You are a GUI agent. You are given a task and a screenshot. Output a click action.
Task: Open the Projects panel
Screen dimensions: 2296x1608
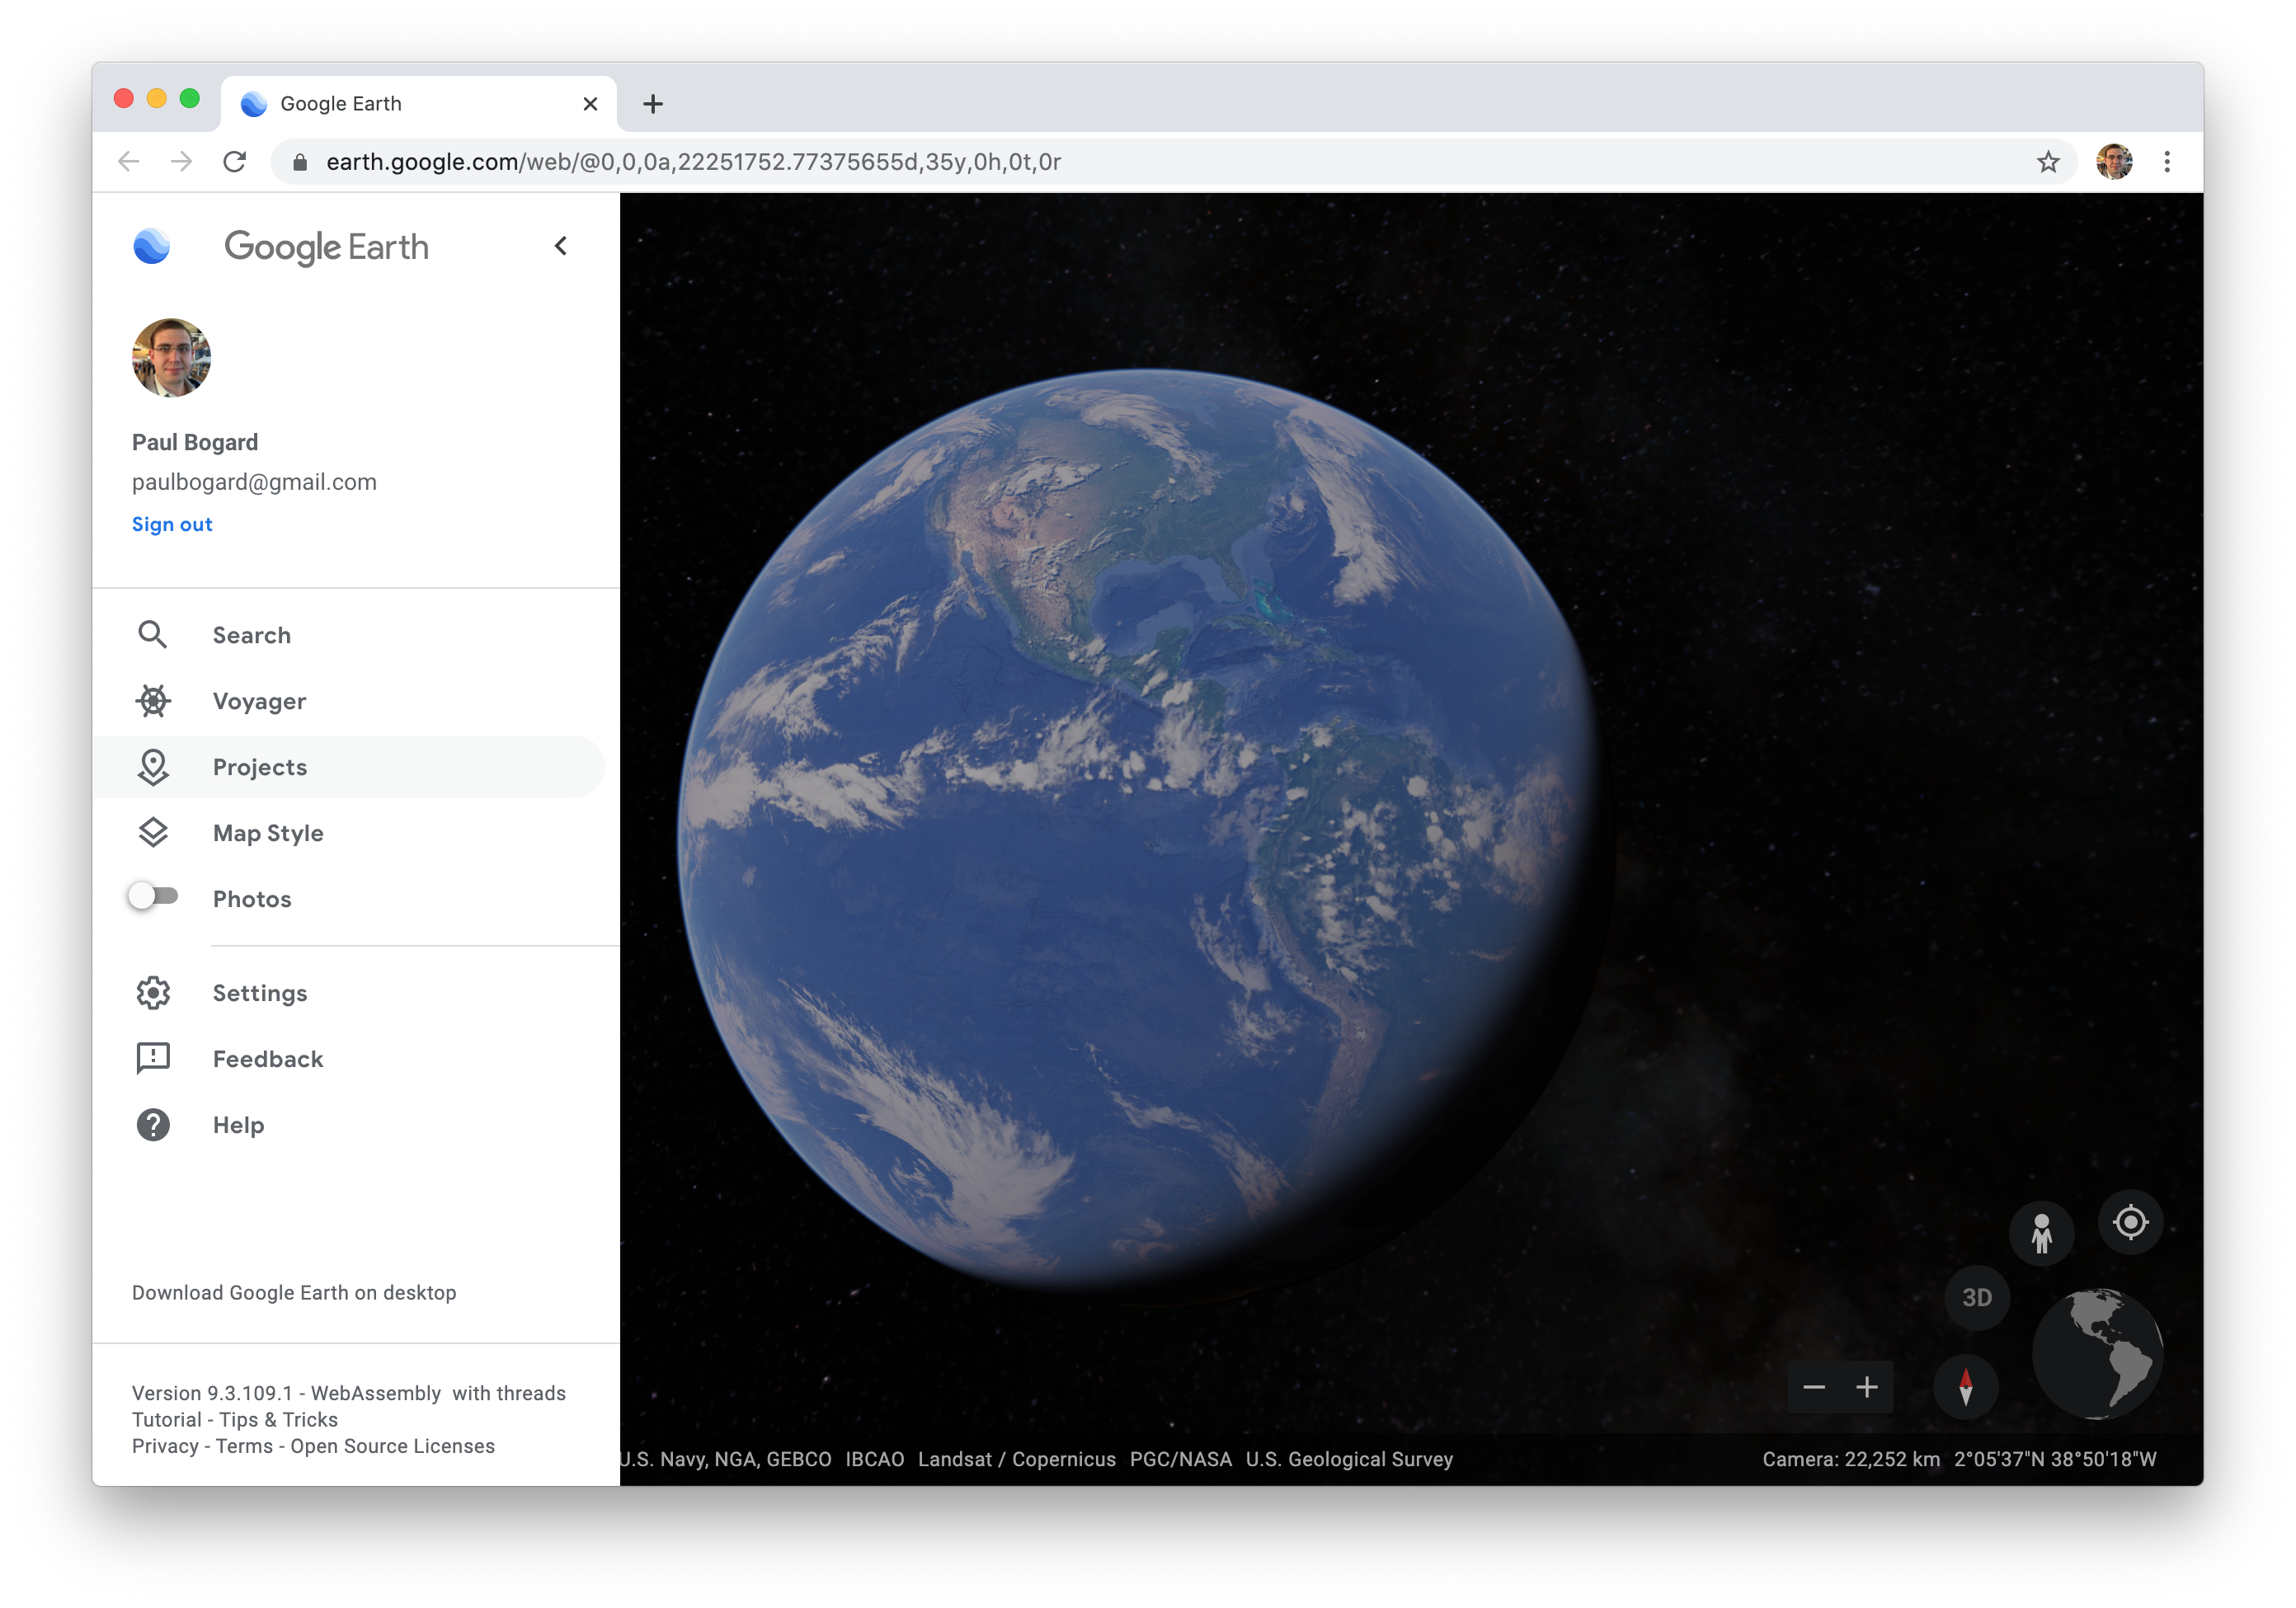click(x=259, y=767)
